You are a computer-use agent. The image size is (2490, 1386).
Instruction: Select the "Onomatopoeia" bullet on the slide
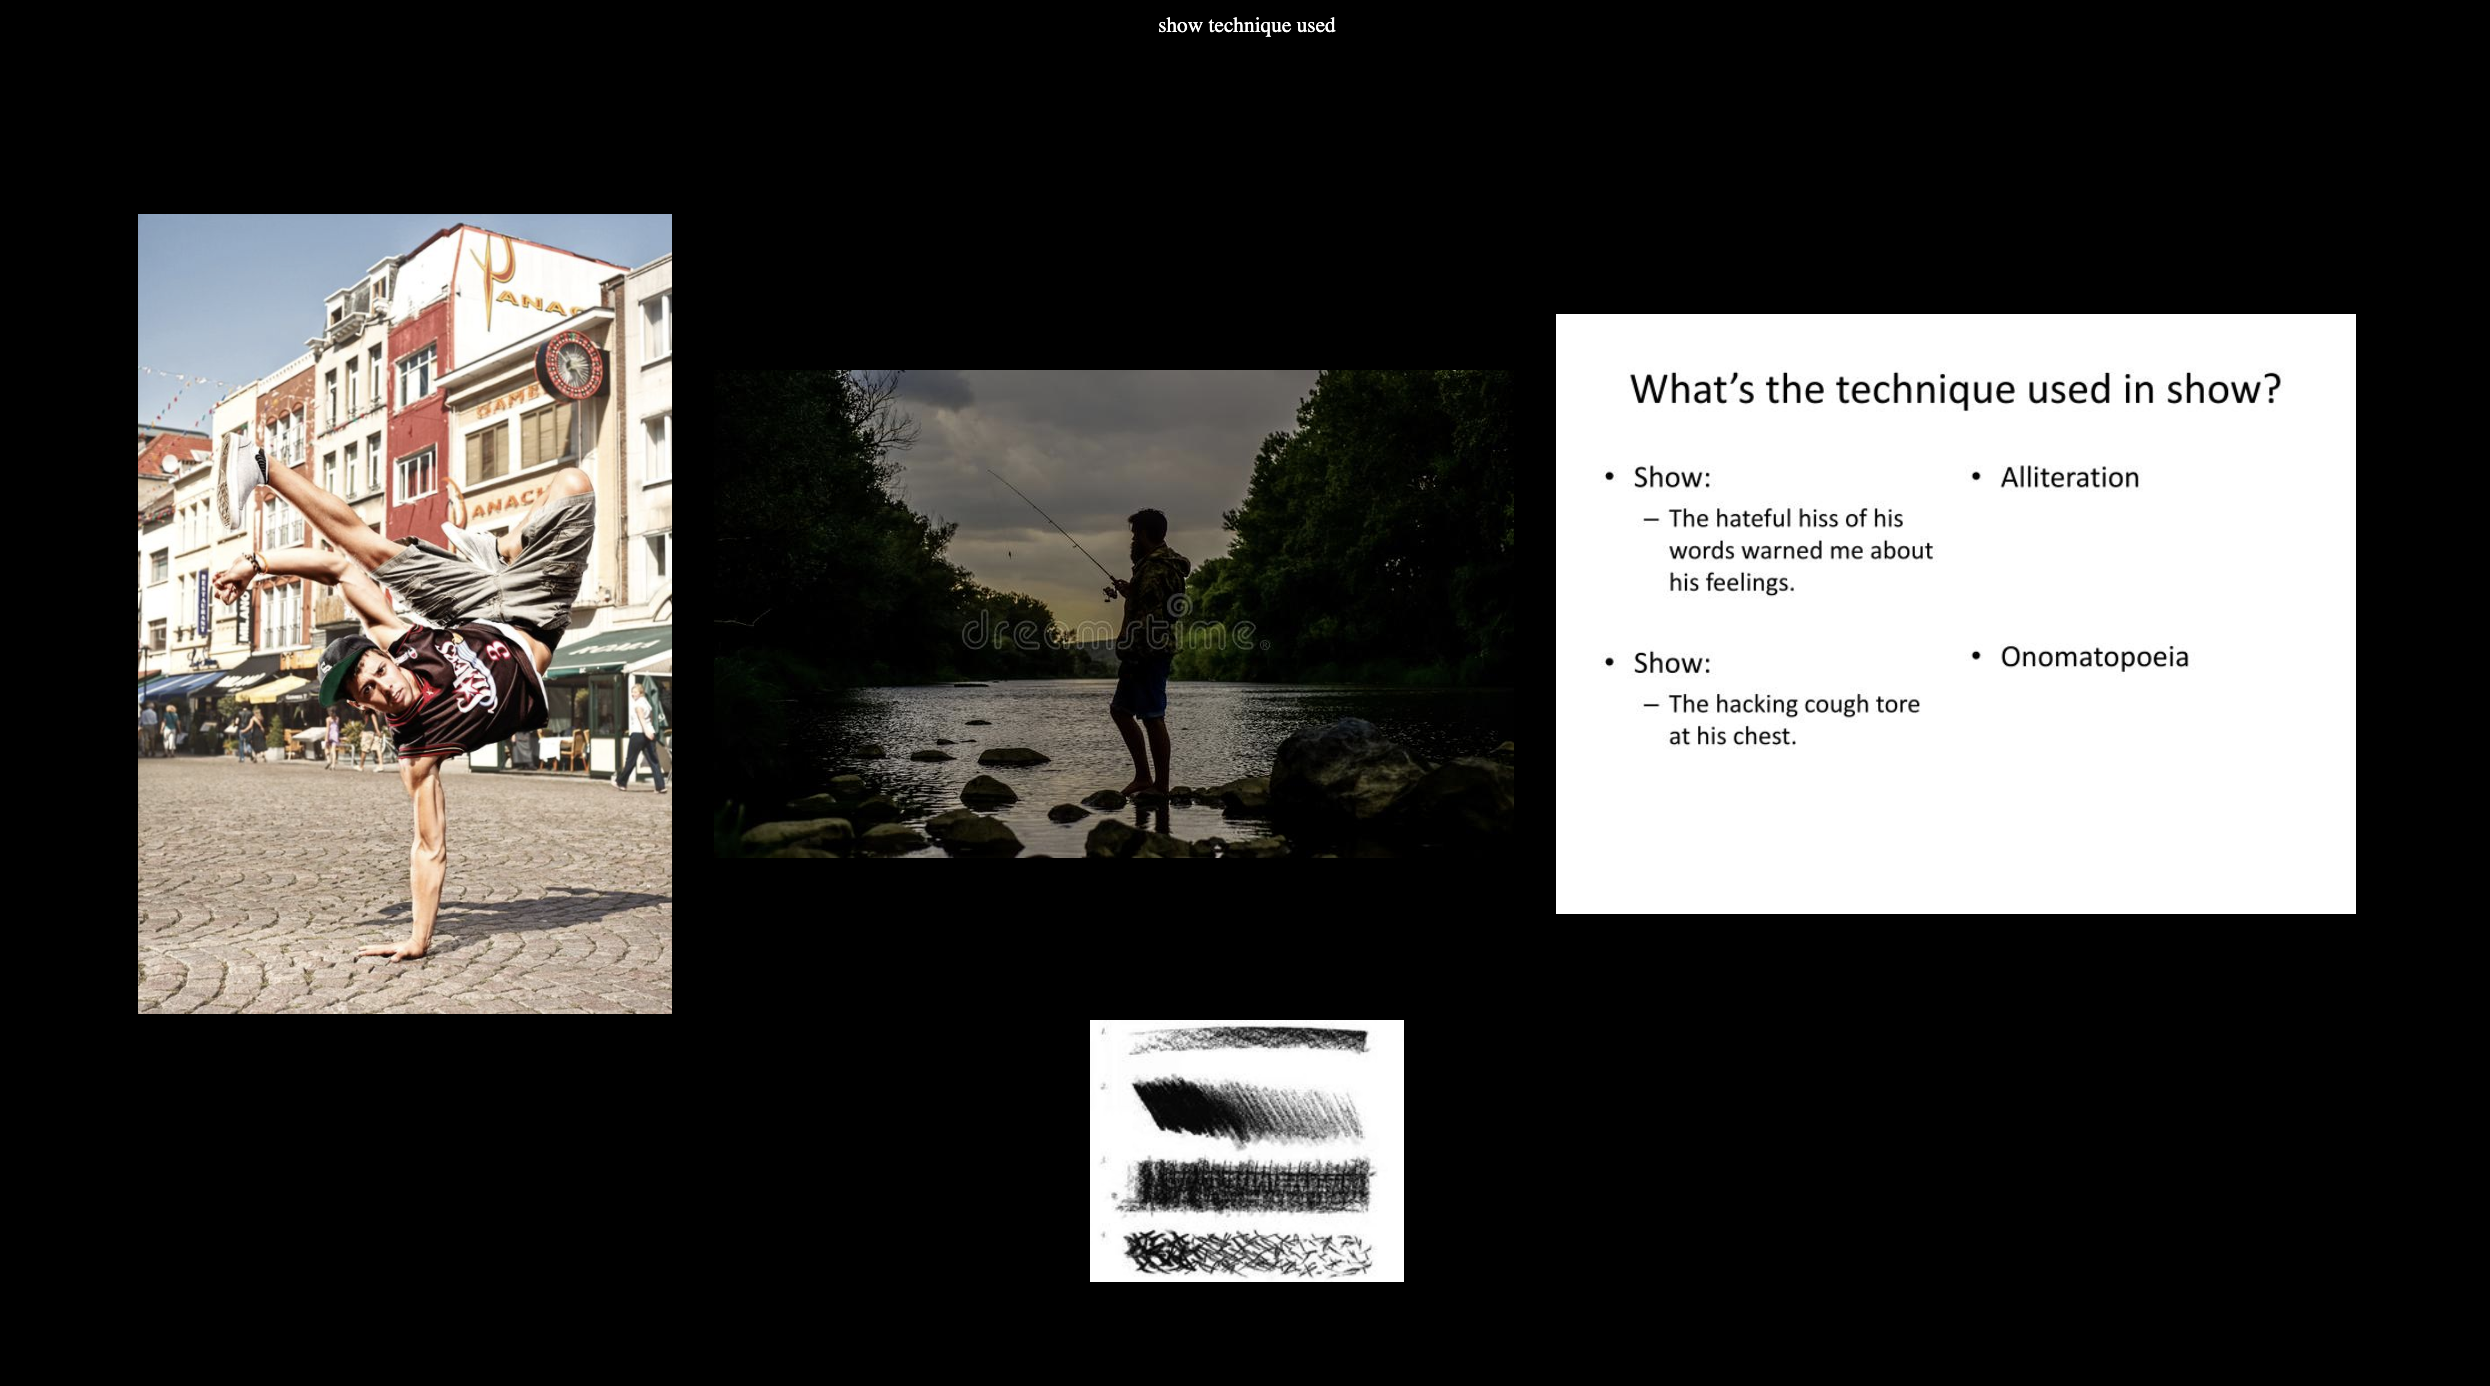click(2093, 657)
